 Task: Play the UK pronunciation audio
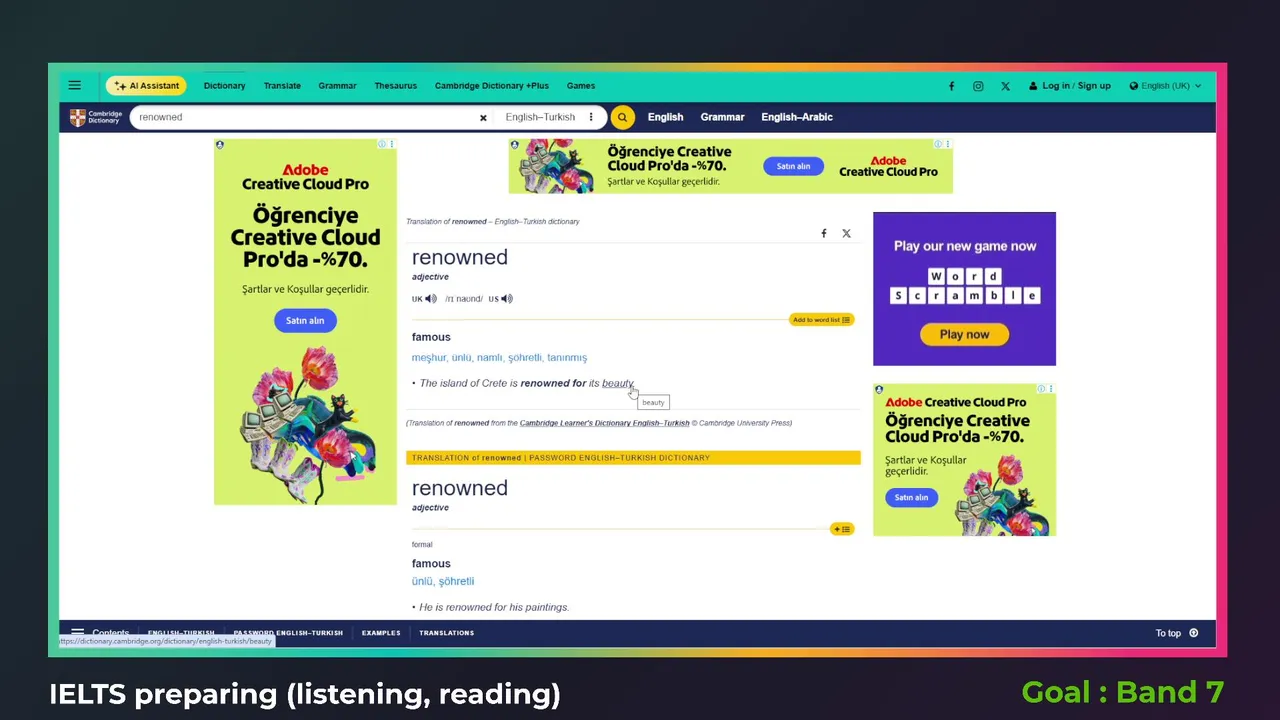pyautogui.click(x=431, y=299)
